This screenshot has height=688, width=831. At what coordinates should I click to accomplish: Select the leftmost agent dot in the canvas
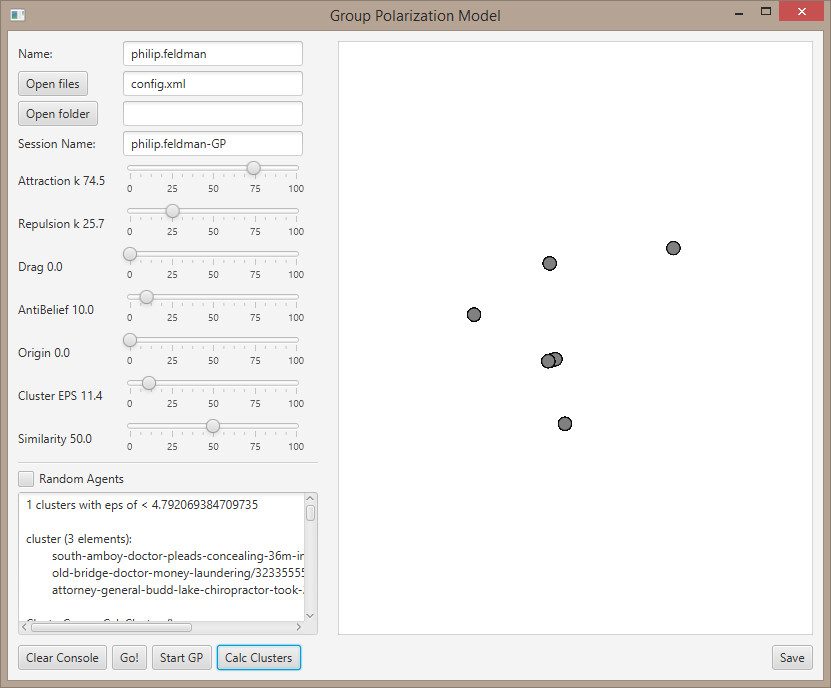(474, 315)
